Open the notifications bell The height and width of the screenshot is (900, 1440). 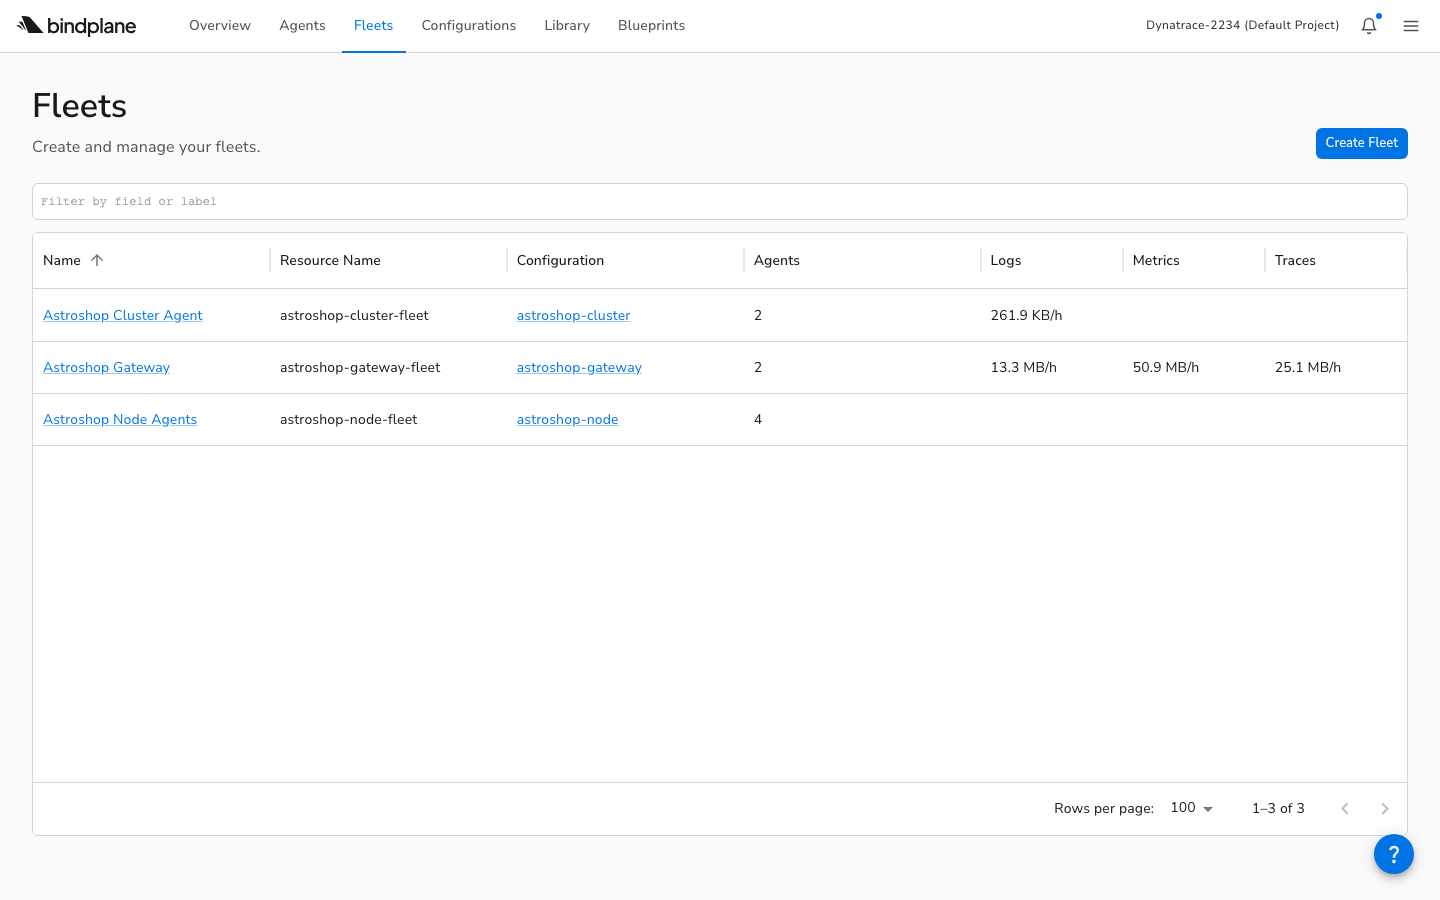click(x=1368, y=26)
